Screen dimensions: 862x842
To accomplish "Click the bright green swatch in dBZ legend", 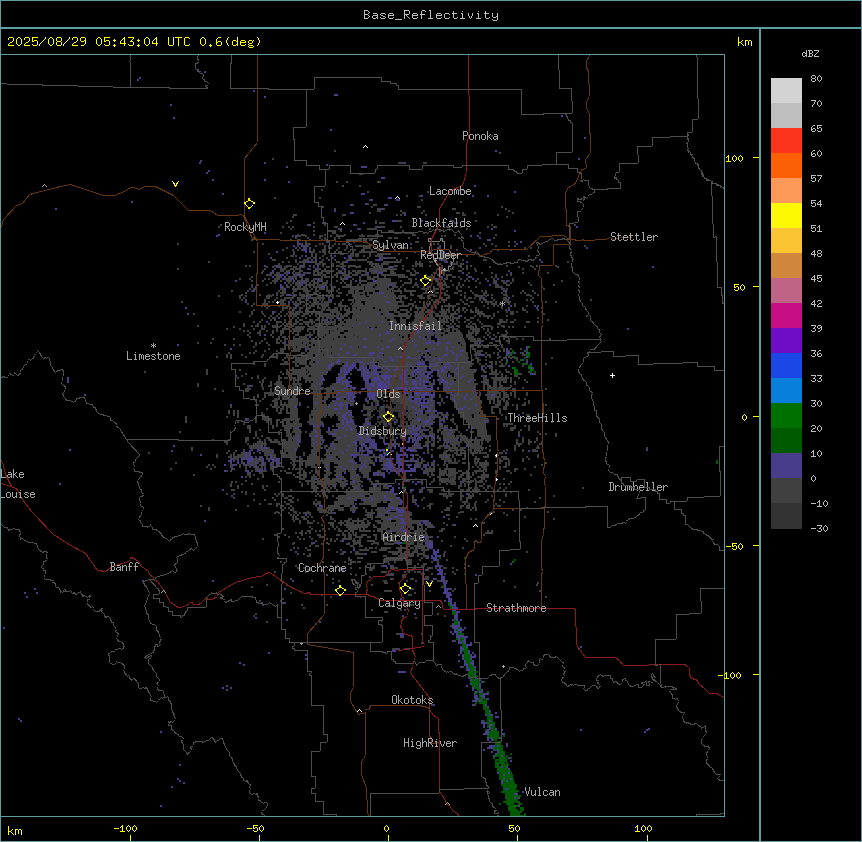I will 786,416.
